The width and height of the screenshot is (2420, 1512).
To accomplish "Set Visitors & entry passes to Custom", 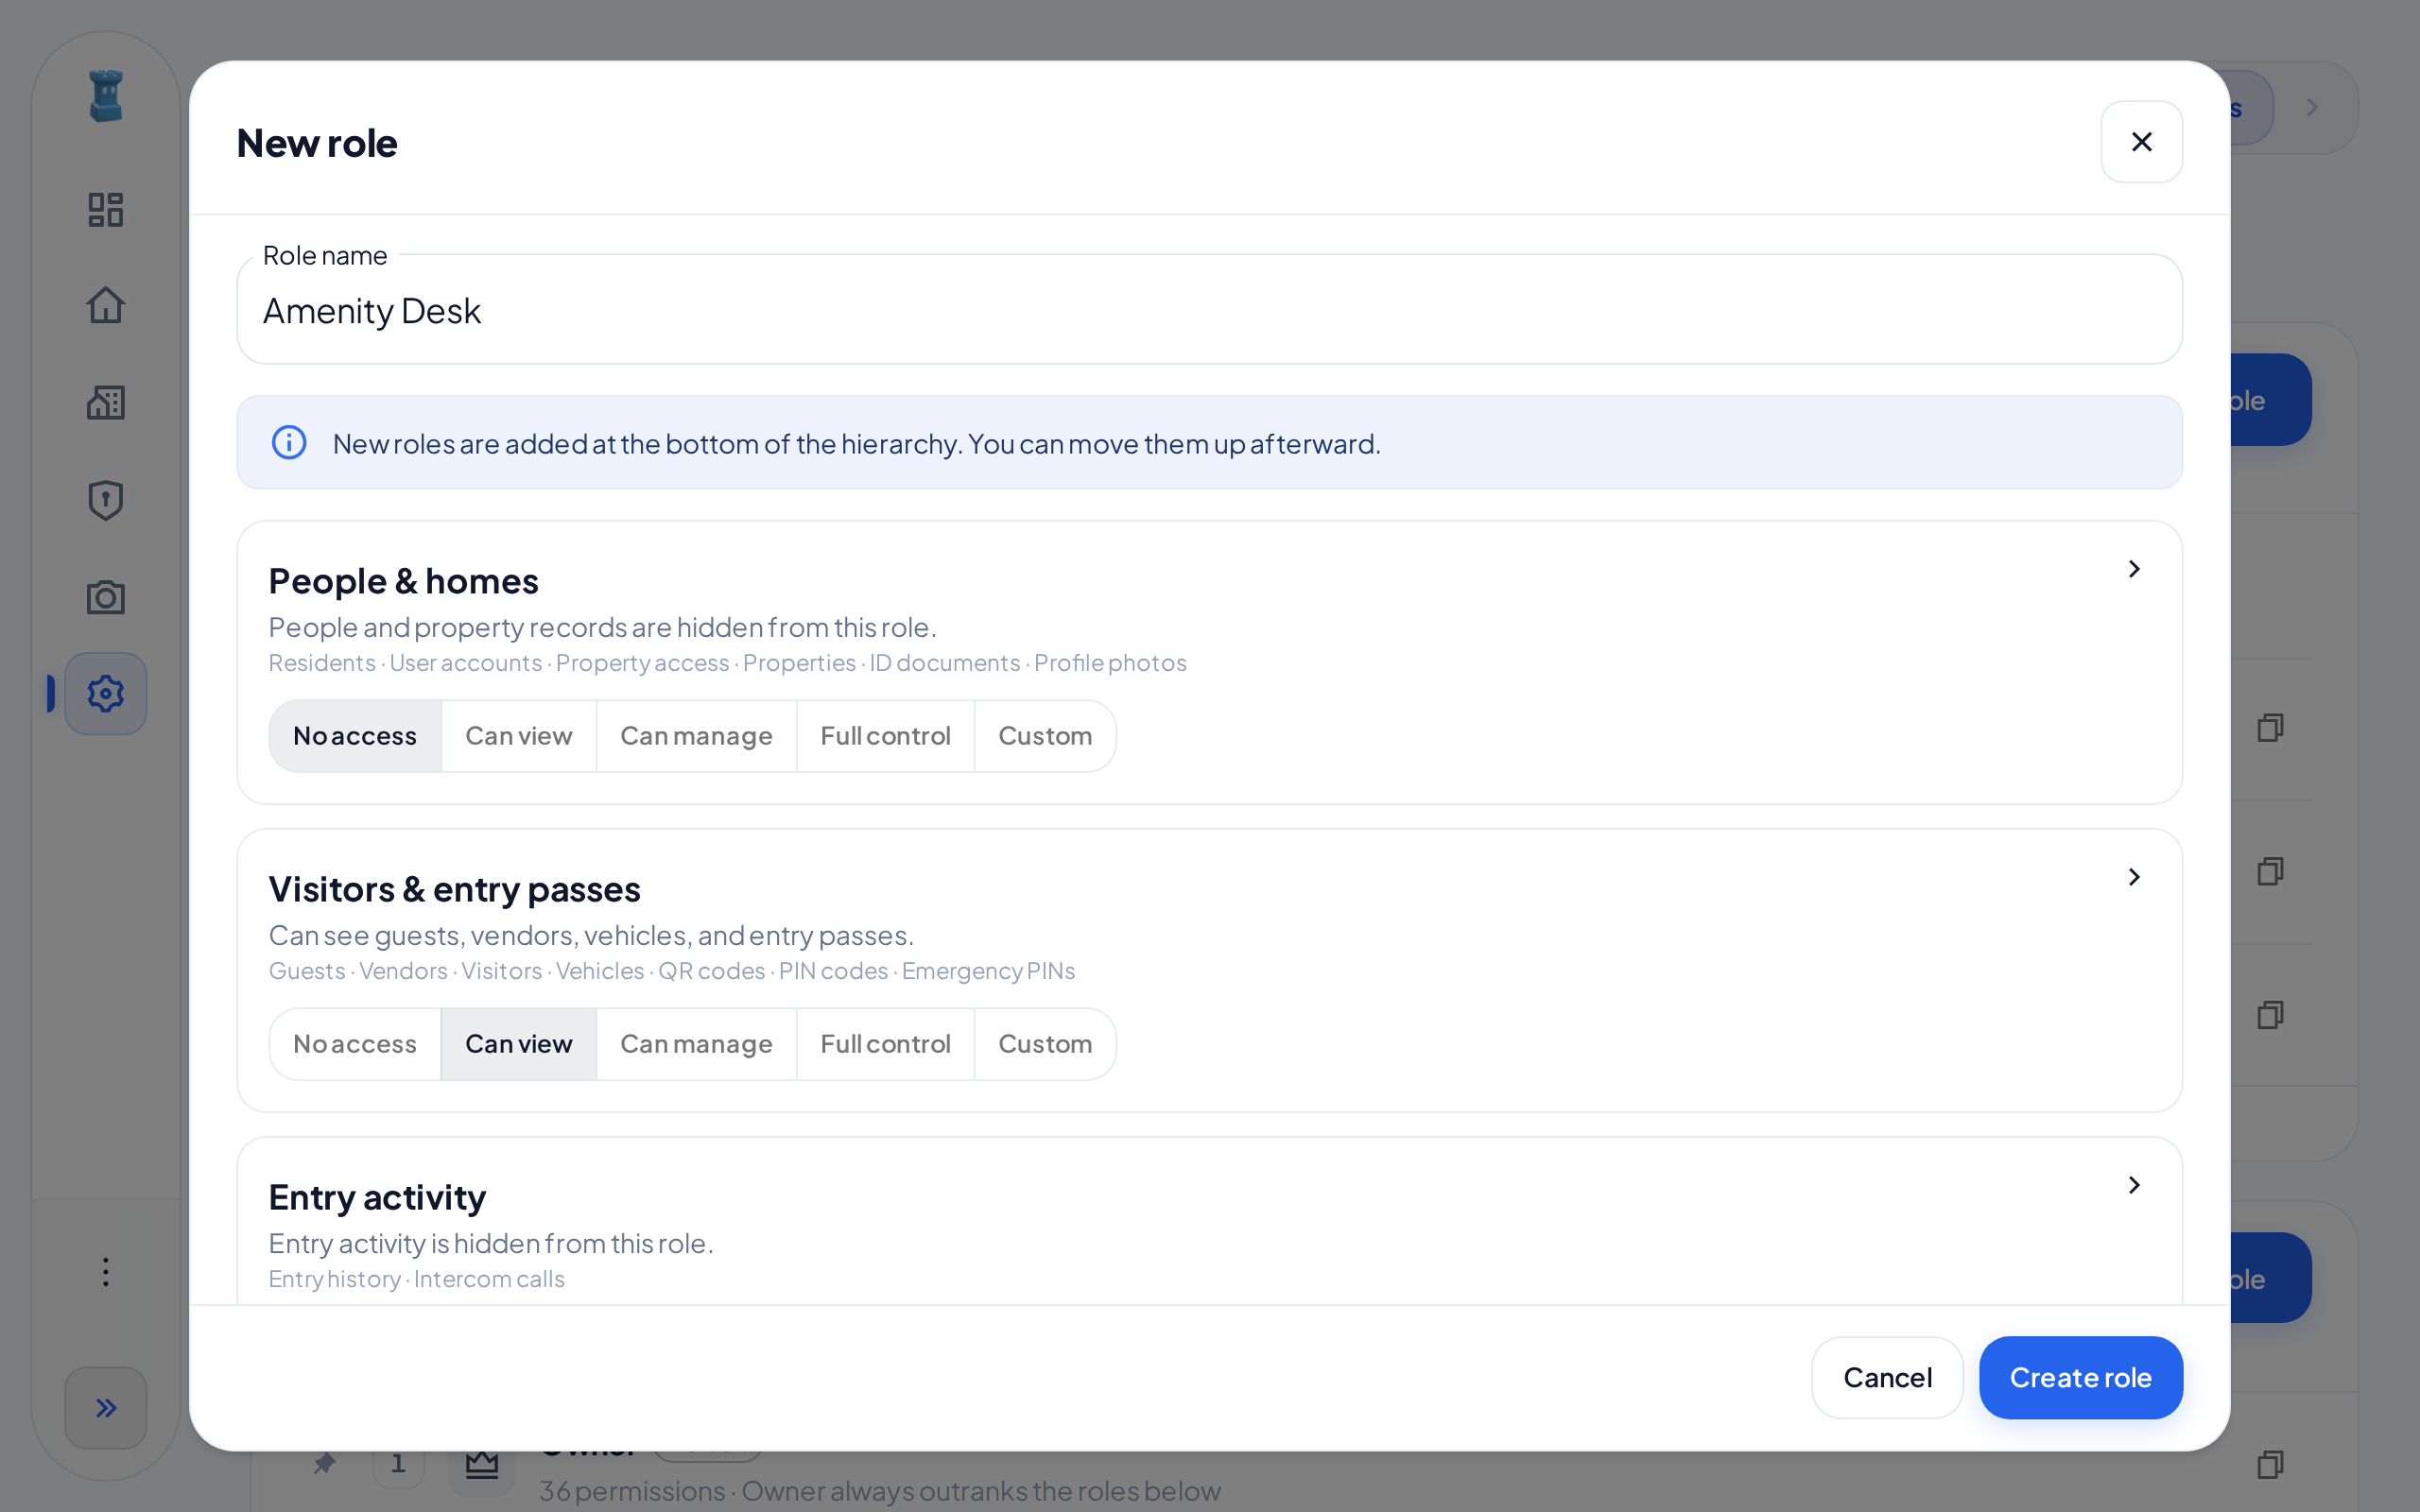I will pyautogui.click(x=1045, y=1044).
